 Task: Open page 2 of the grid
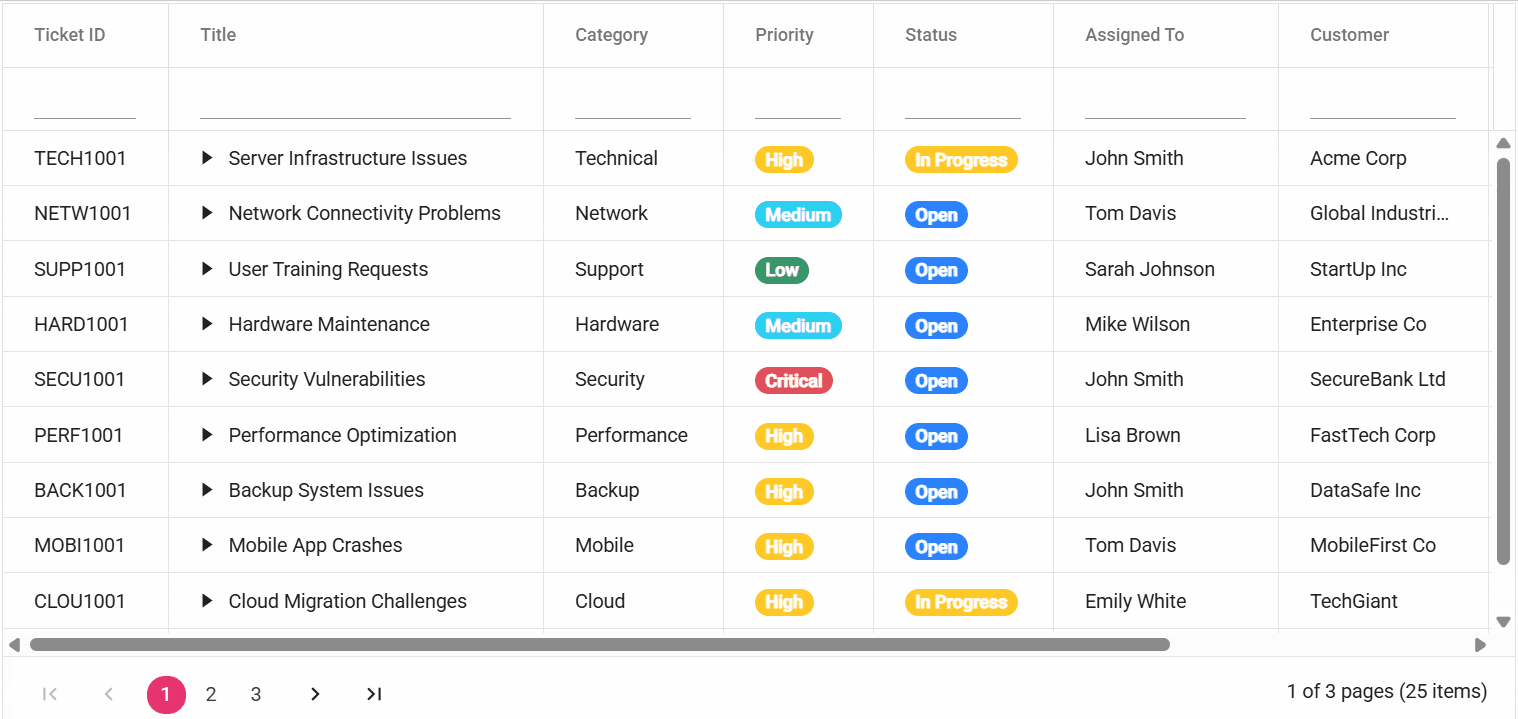210,693
